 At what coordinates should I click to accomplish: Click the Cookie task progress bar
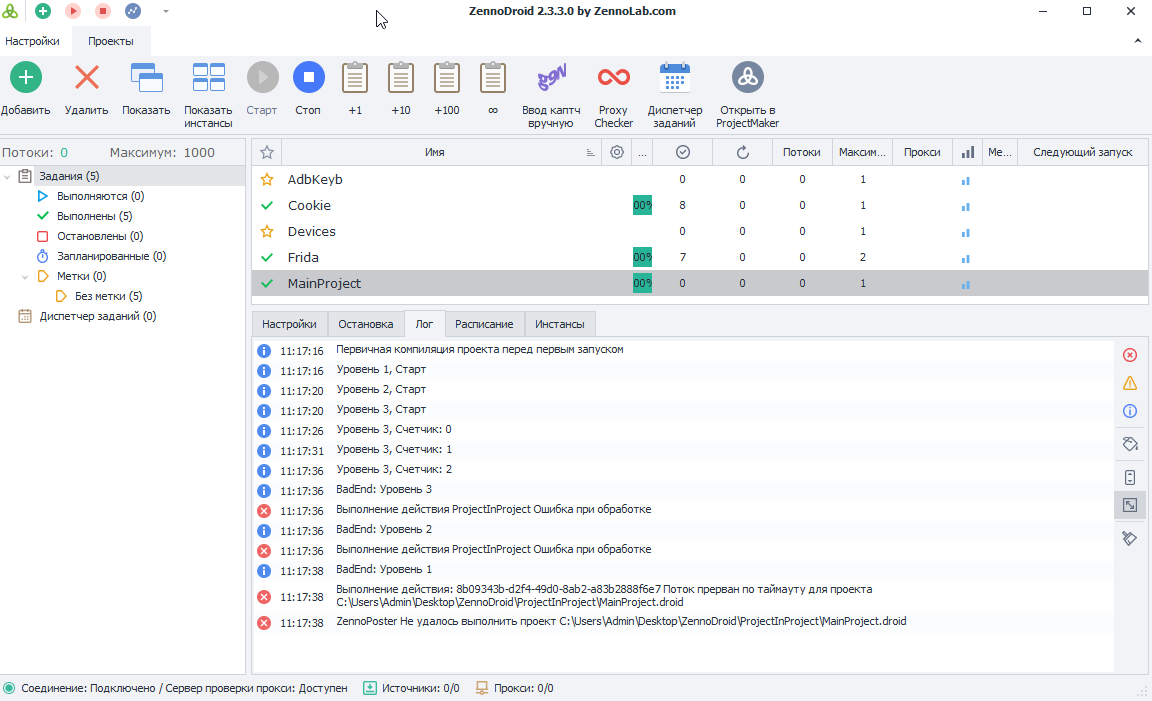pyautogui.click(x=642, y=205)
